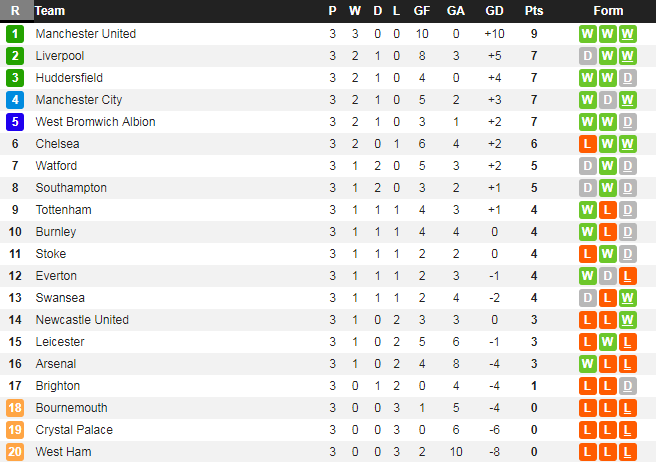Viewport: 656px width, 462px height.
Task: Click the rank 4 blue badge
Action: (15, 100)
